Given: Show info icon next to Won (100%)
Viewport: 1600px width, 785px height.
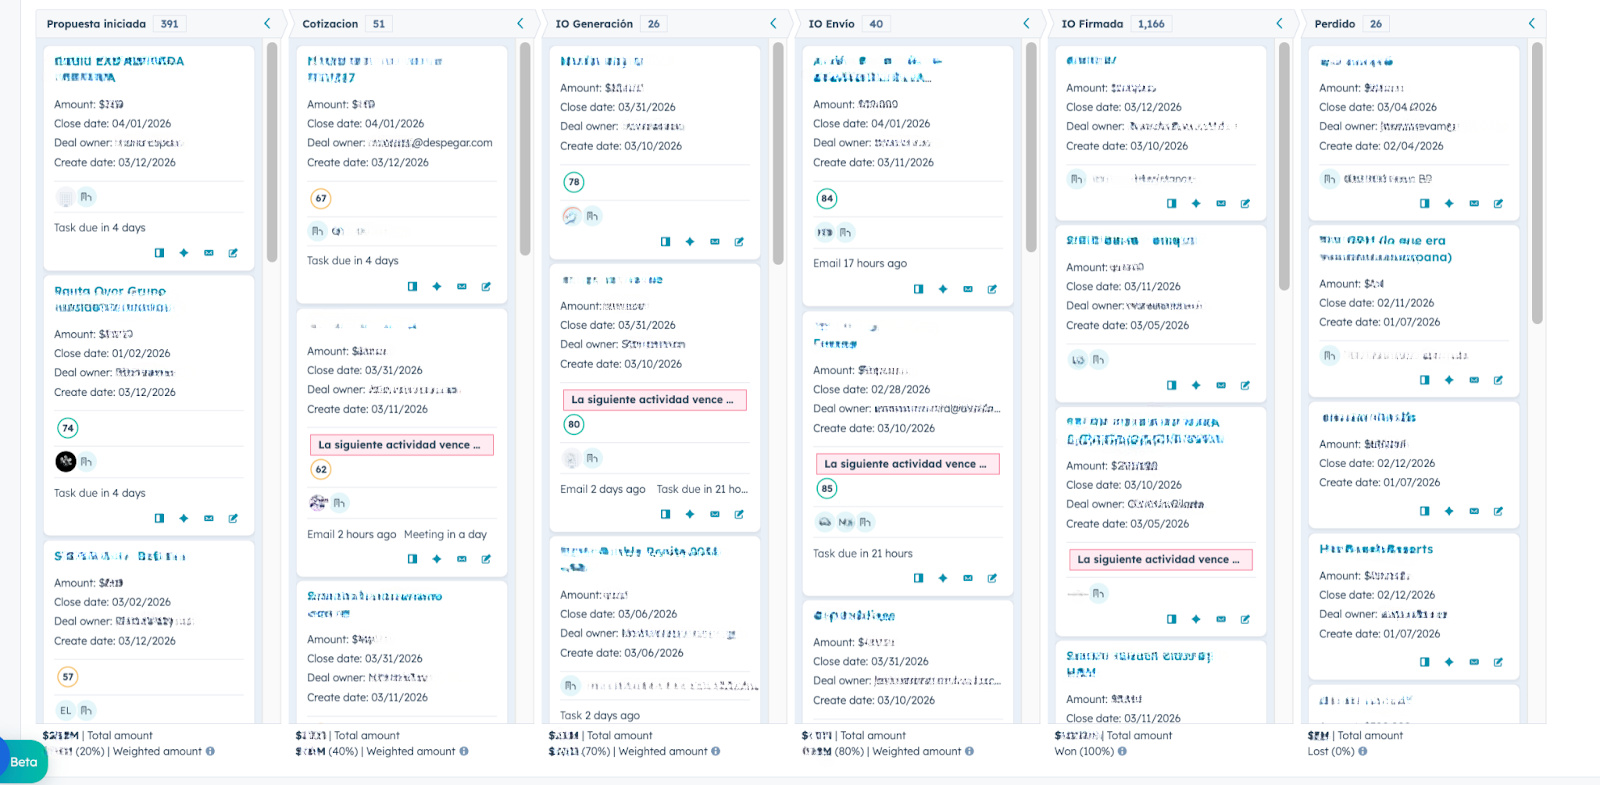Looking at the screenshot, I should [1122, 752].
